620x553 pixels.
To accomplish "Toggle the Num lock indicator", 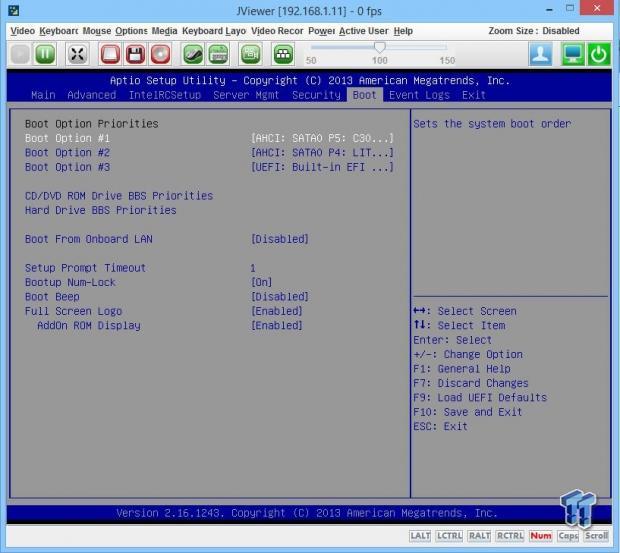I will [541, 536].
